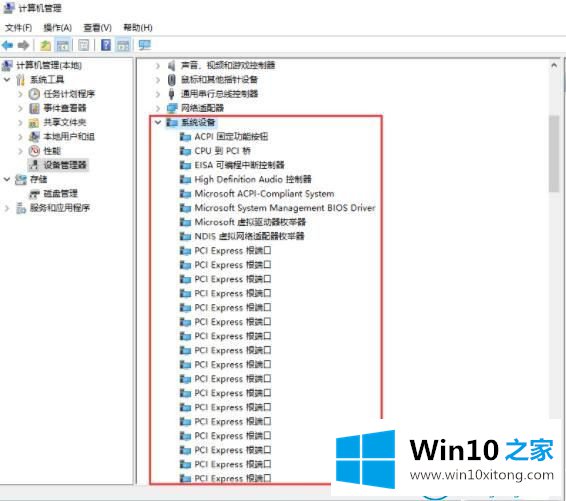
Task: Expand the 鼠标和其他指针设备 category
Action: pyautogui.click(x=157, y=80)
